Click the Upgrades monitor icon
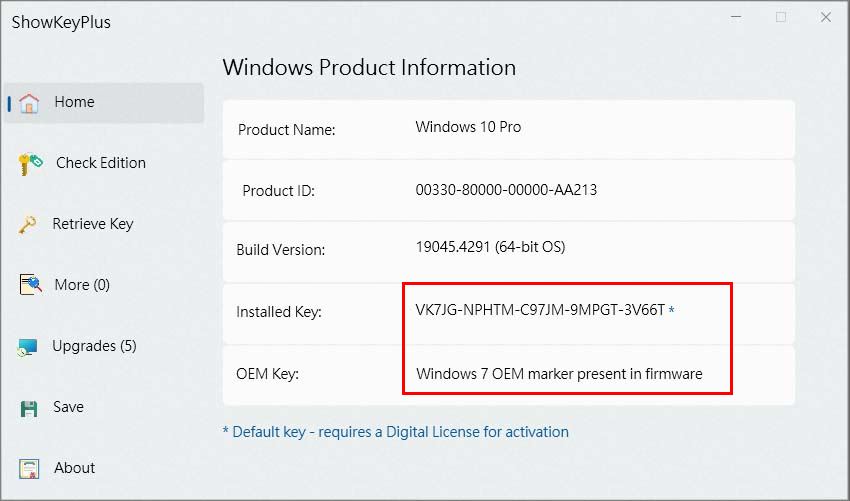850x501 pixels. tap(28, 347)
